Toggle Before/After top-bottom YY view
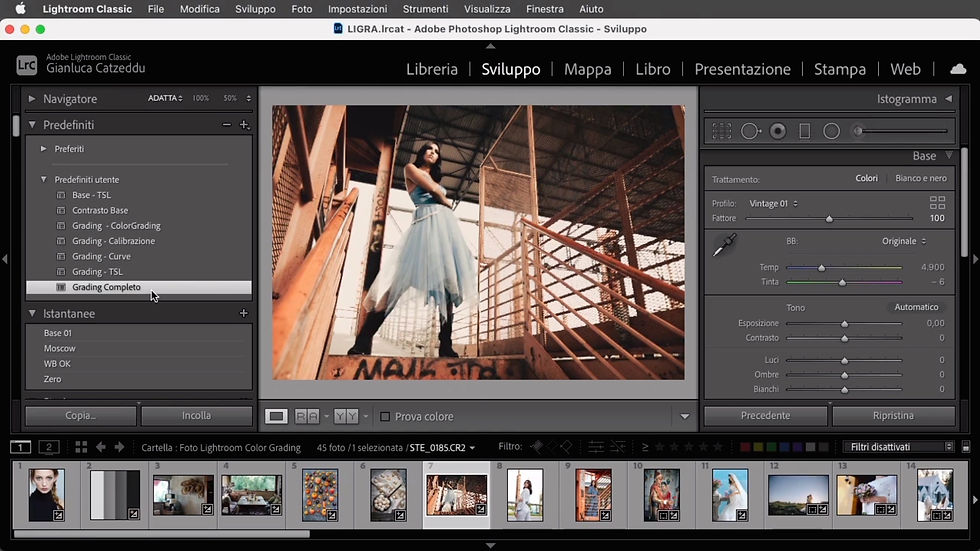Image resolution: width=980 pixels, height=551 pixels. [346, 416]
